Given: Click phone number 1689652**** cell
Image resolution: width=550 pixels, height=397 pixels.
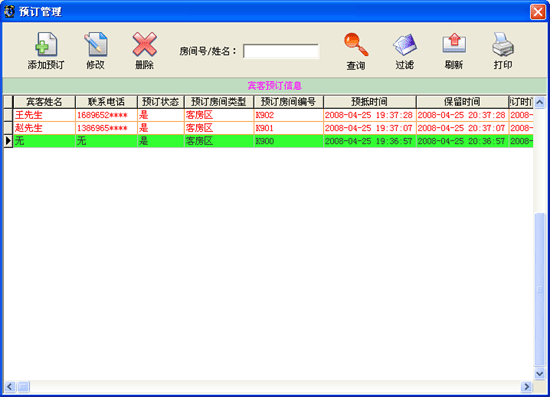Looking at the screenshot, I should 106,115.
